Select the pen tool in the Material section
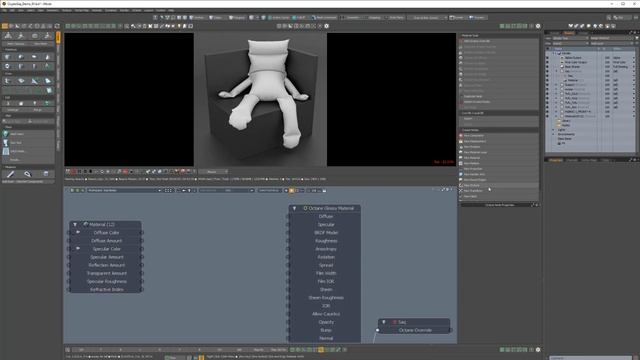640x360 pixels. 11,174
